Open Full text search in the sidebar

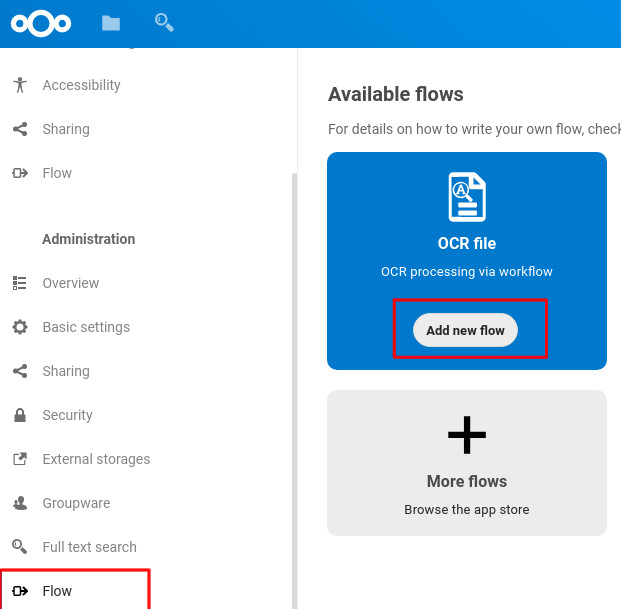click(x=89, y=547)
